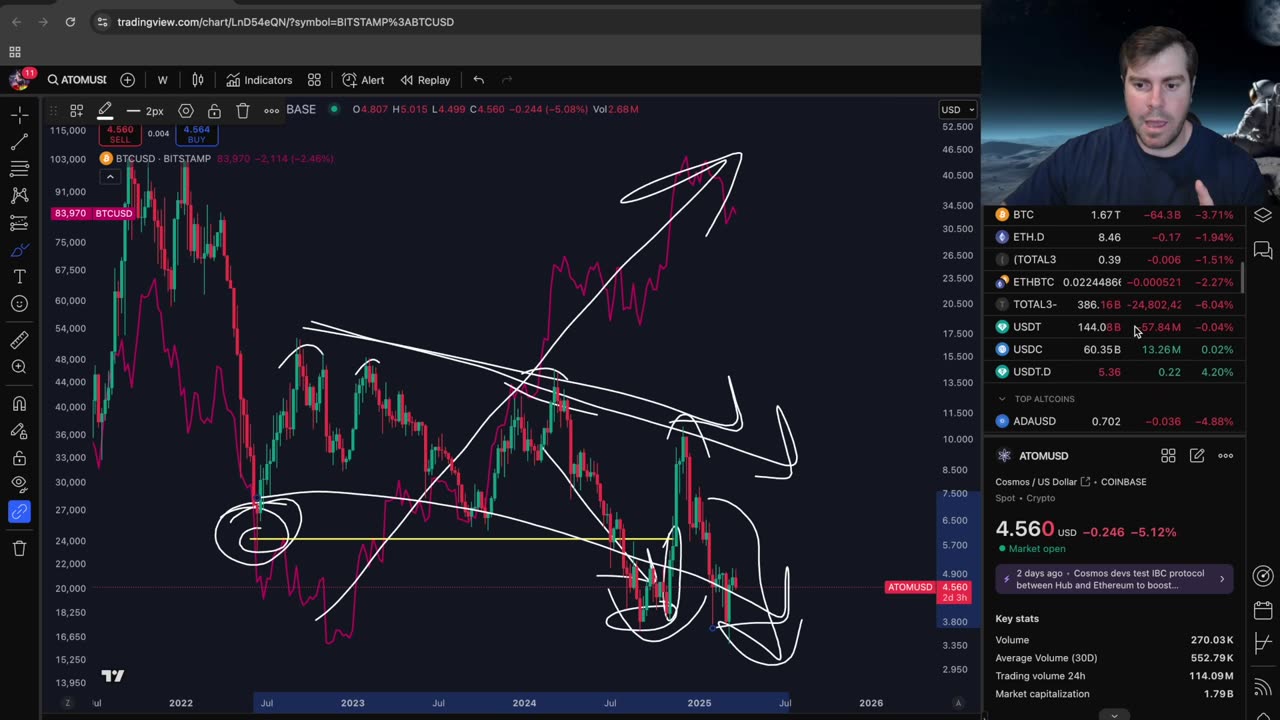Undo the last chart action
The image size is (1280, 720).
(x=478, y=80)
